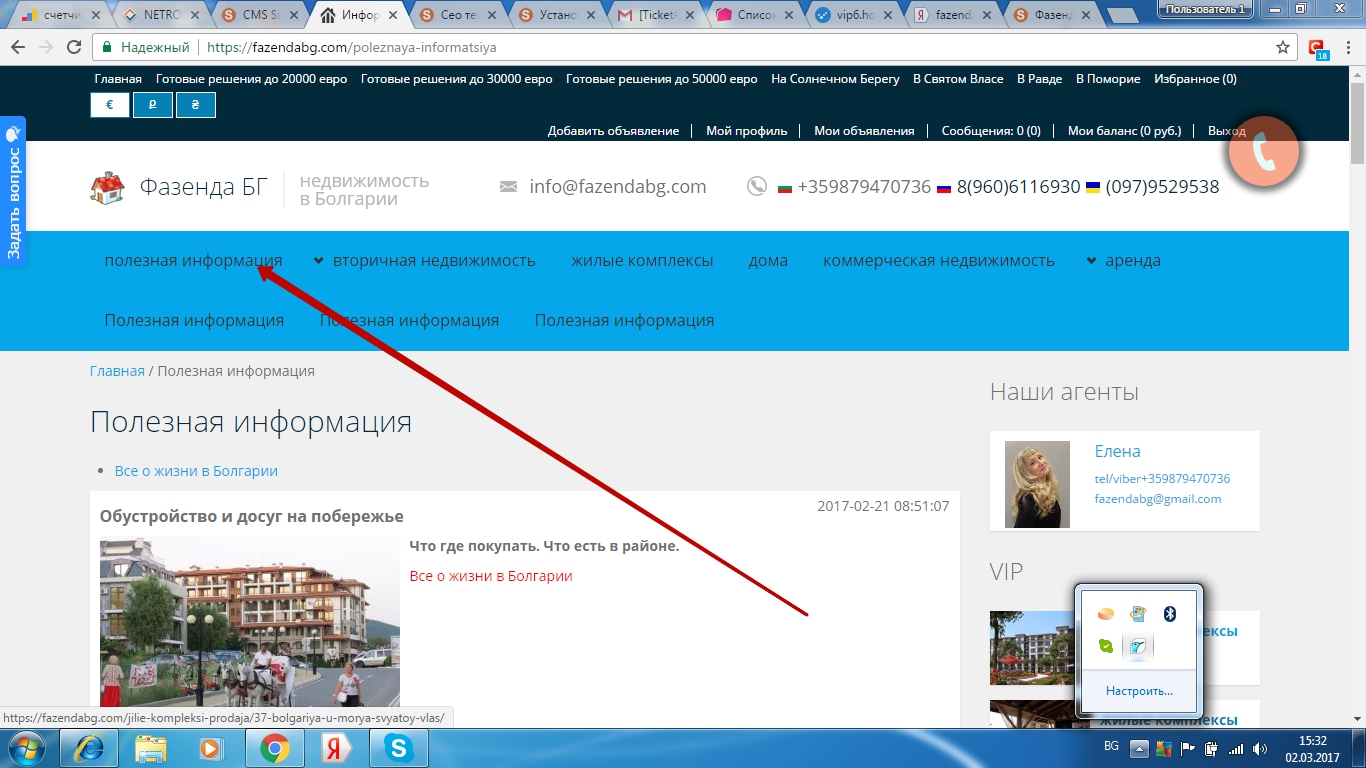The width and height of the screenshot is (1366, 768).
Task: Click the hummingbird tray icon
Action: coord(1138,646)
